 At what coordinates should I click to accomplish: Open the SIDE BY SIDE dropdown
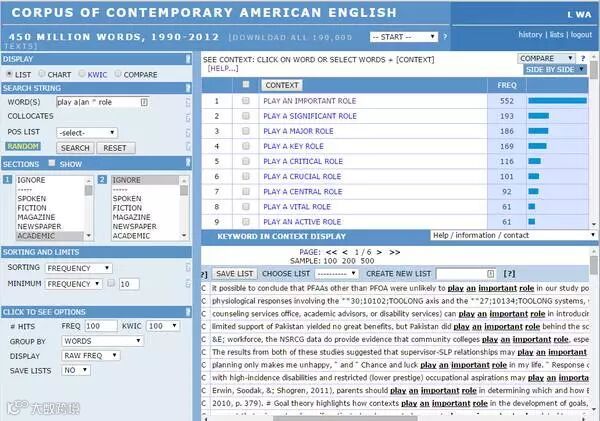[x=555, y=69]
